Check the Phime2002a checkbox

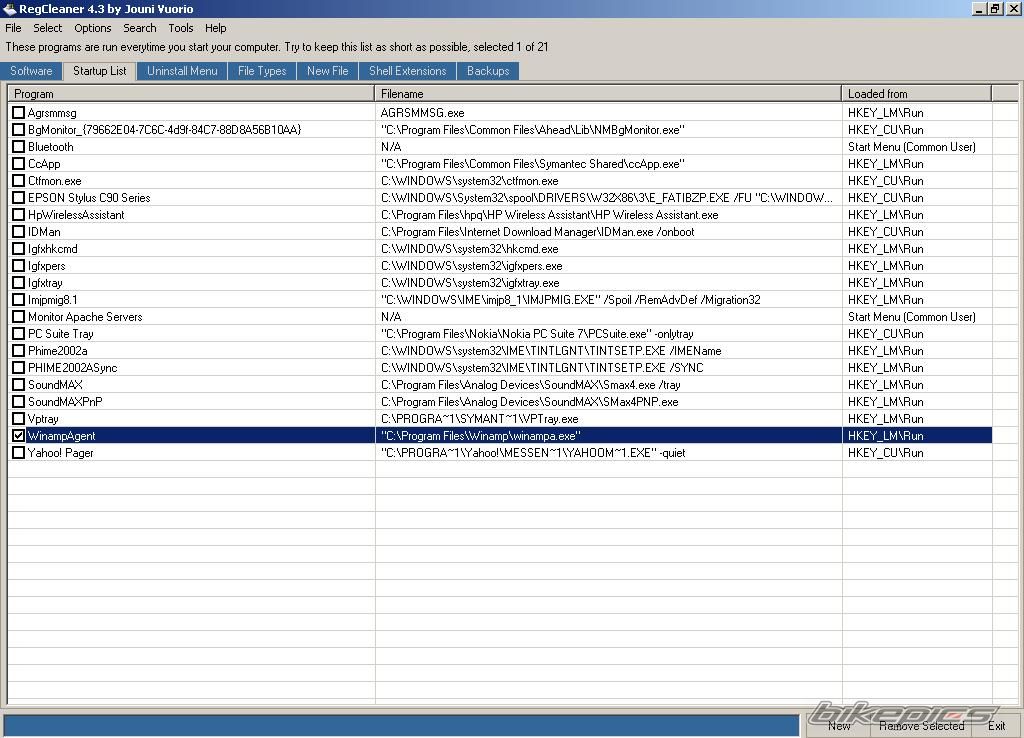coord(18,351)
